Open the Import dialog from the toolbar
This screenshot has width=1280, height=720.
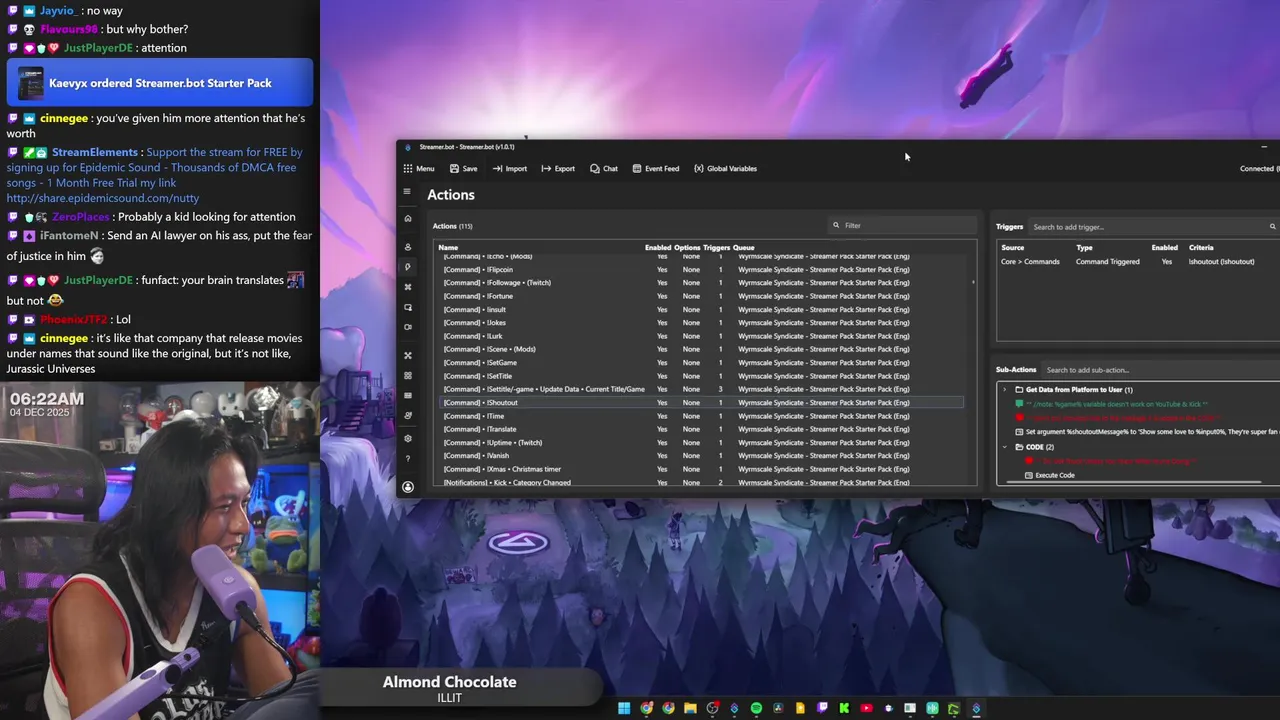tap(510, 169)
